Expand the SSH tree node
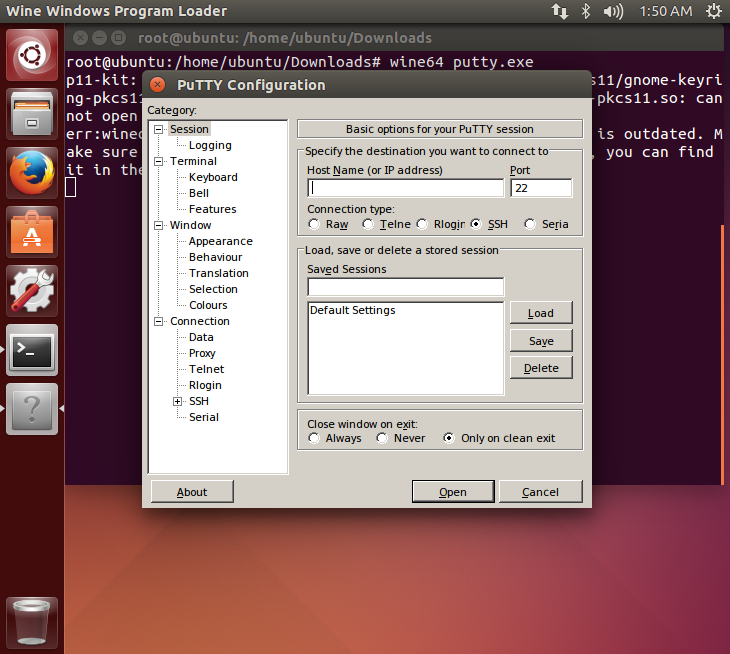 (177, 401)
